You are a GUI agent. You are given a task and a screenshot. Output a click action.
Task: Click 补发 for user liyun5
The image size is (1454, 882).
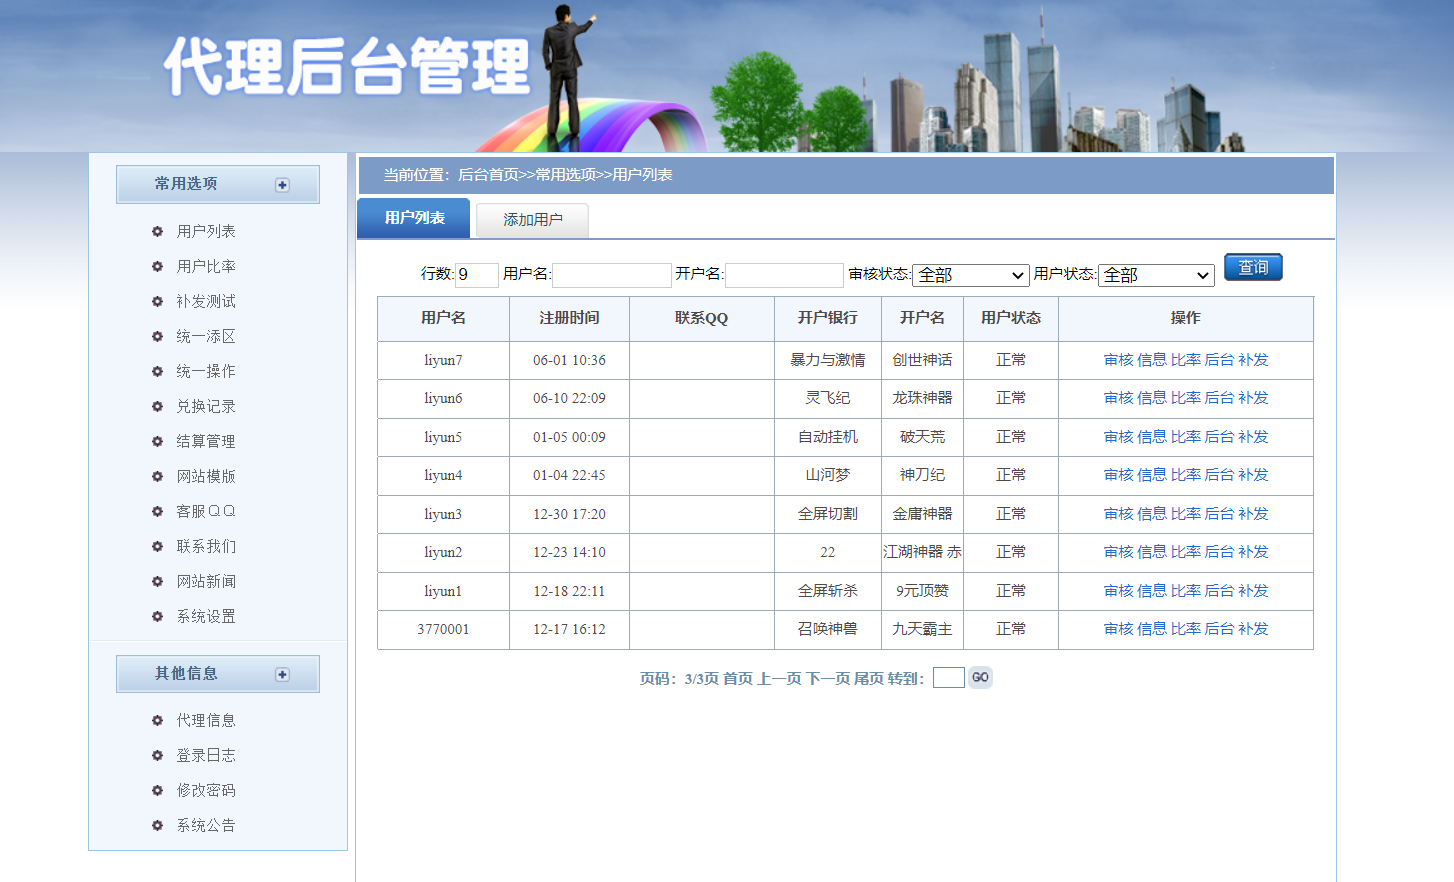pos(1253,437)
